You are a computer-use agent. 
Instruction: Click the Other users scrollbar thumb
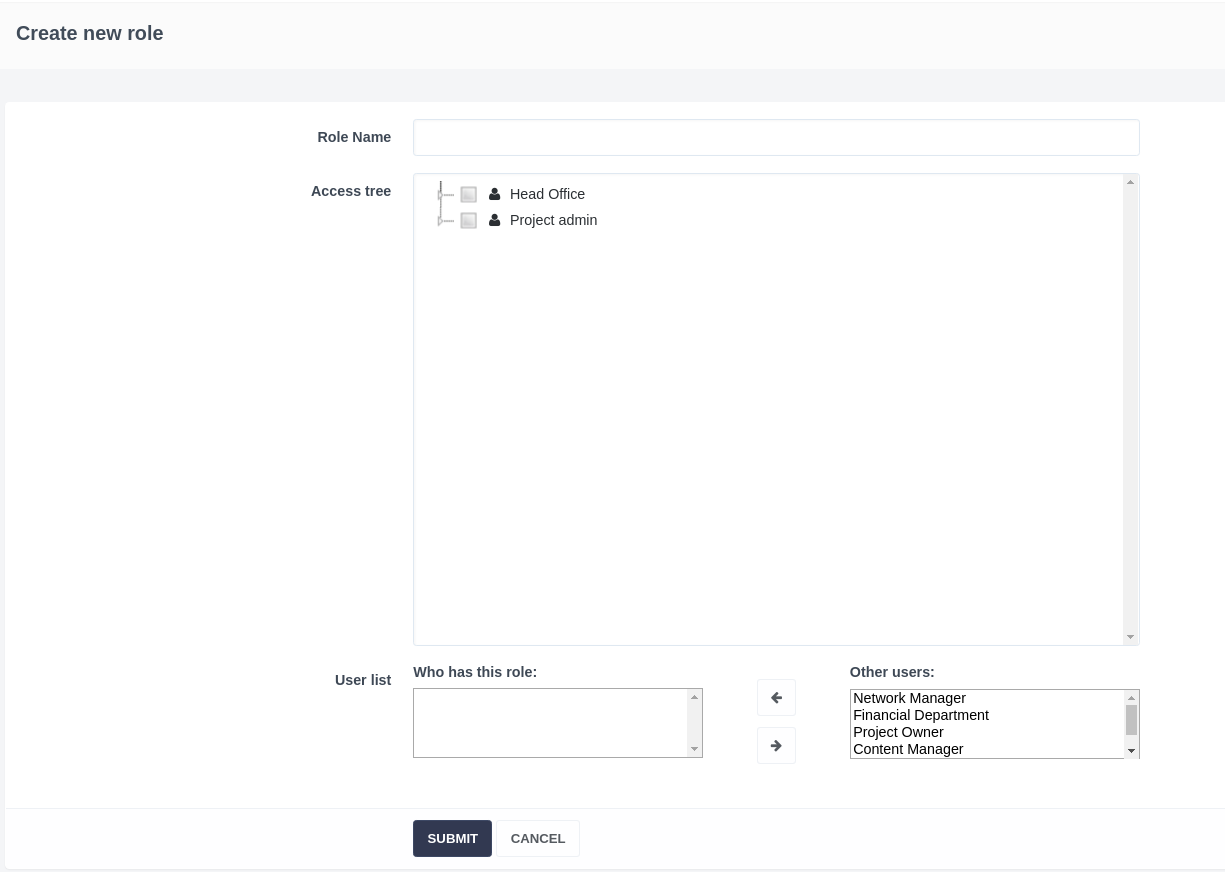coord(1131,720)
